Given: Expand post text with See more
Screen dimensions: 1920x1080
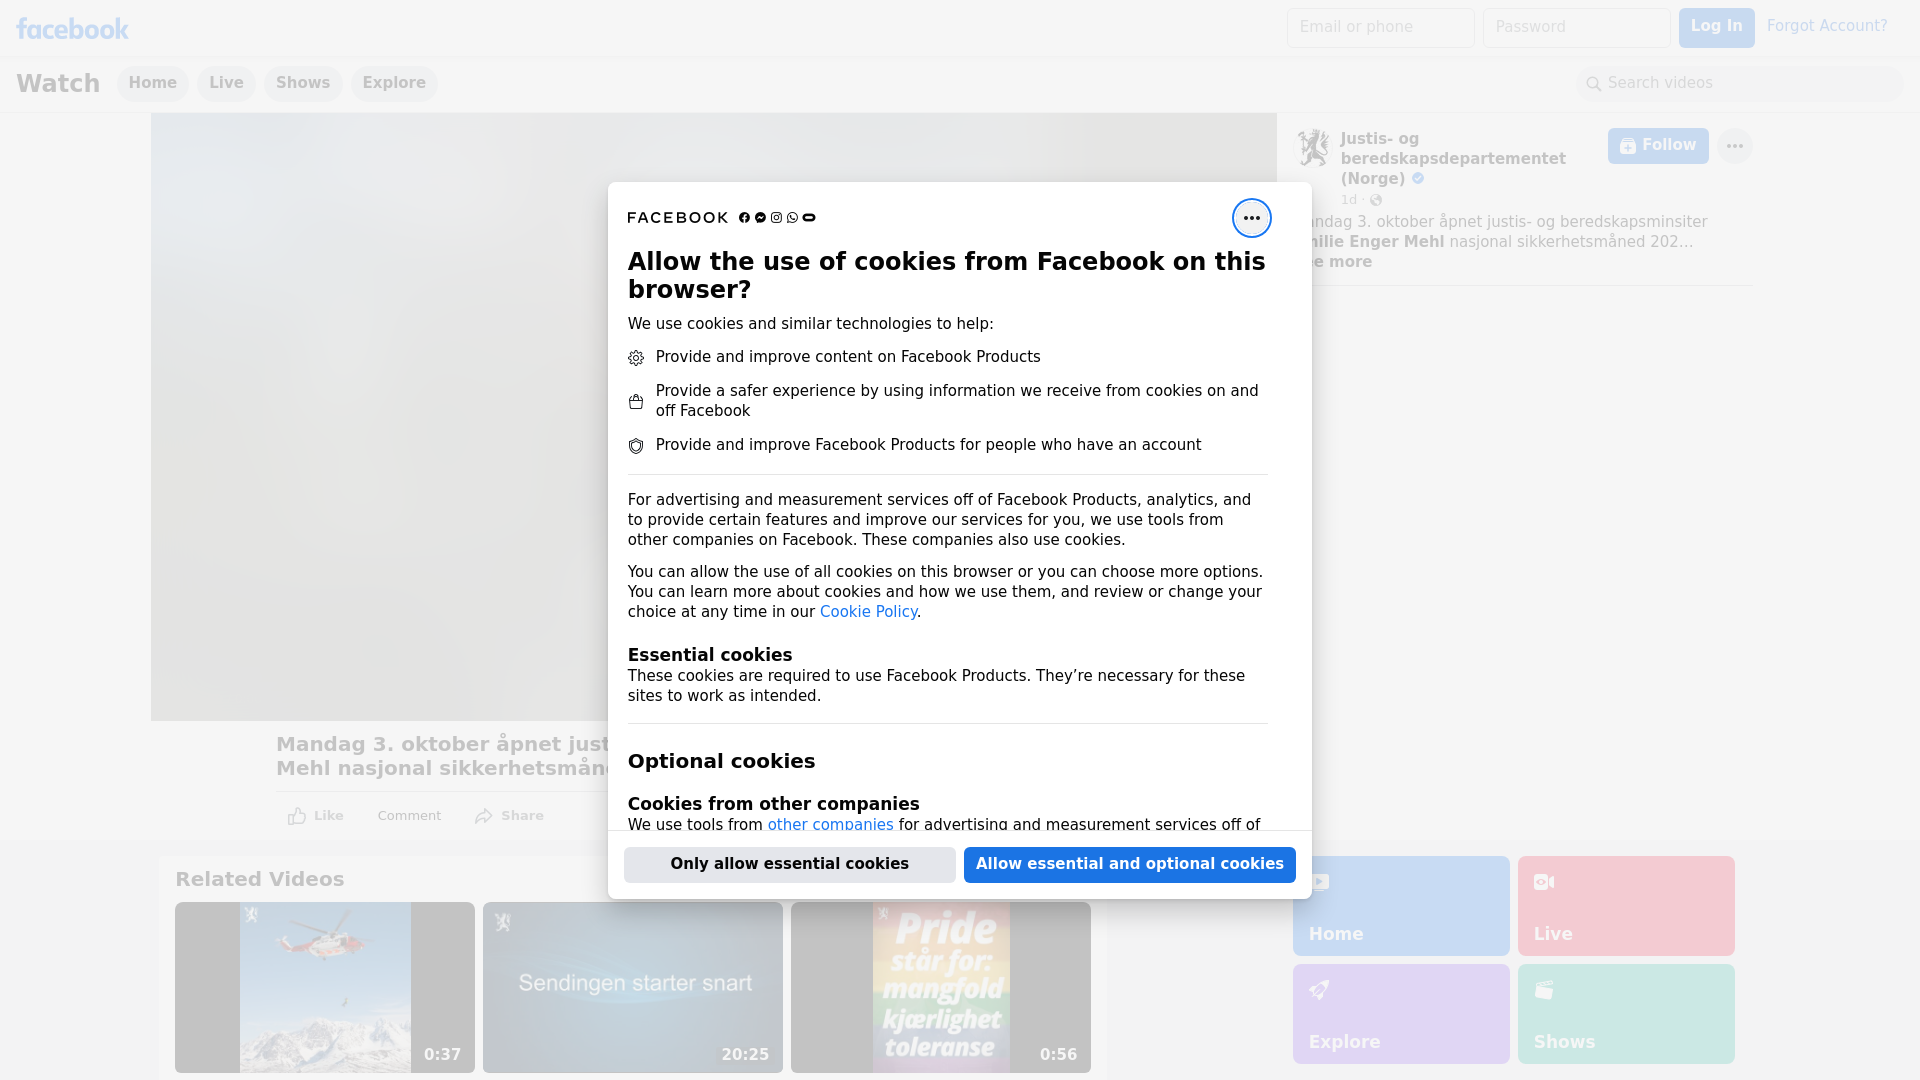Looking at the screenshot, I should [1343, 262].
